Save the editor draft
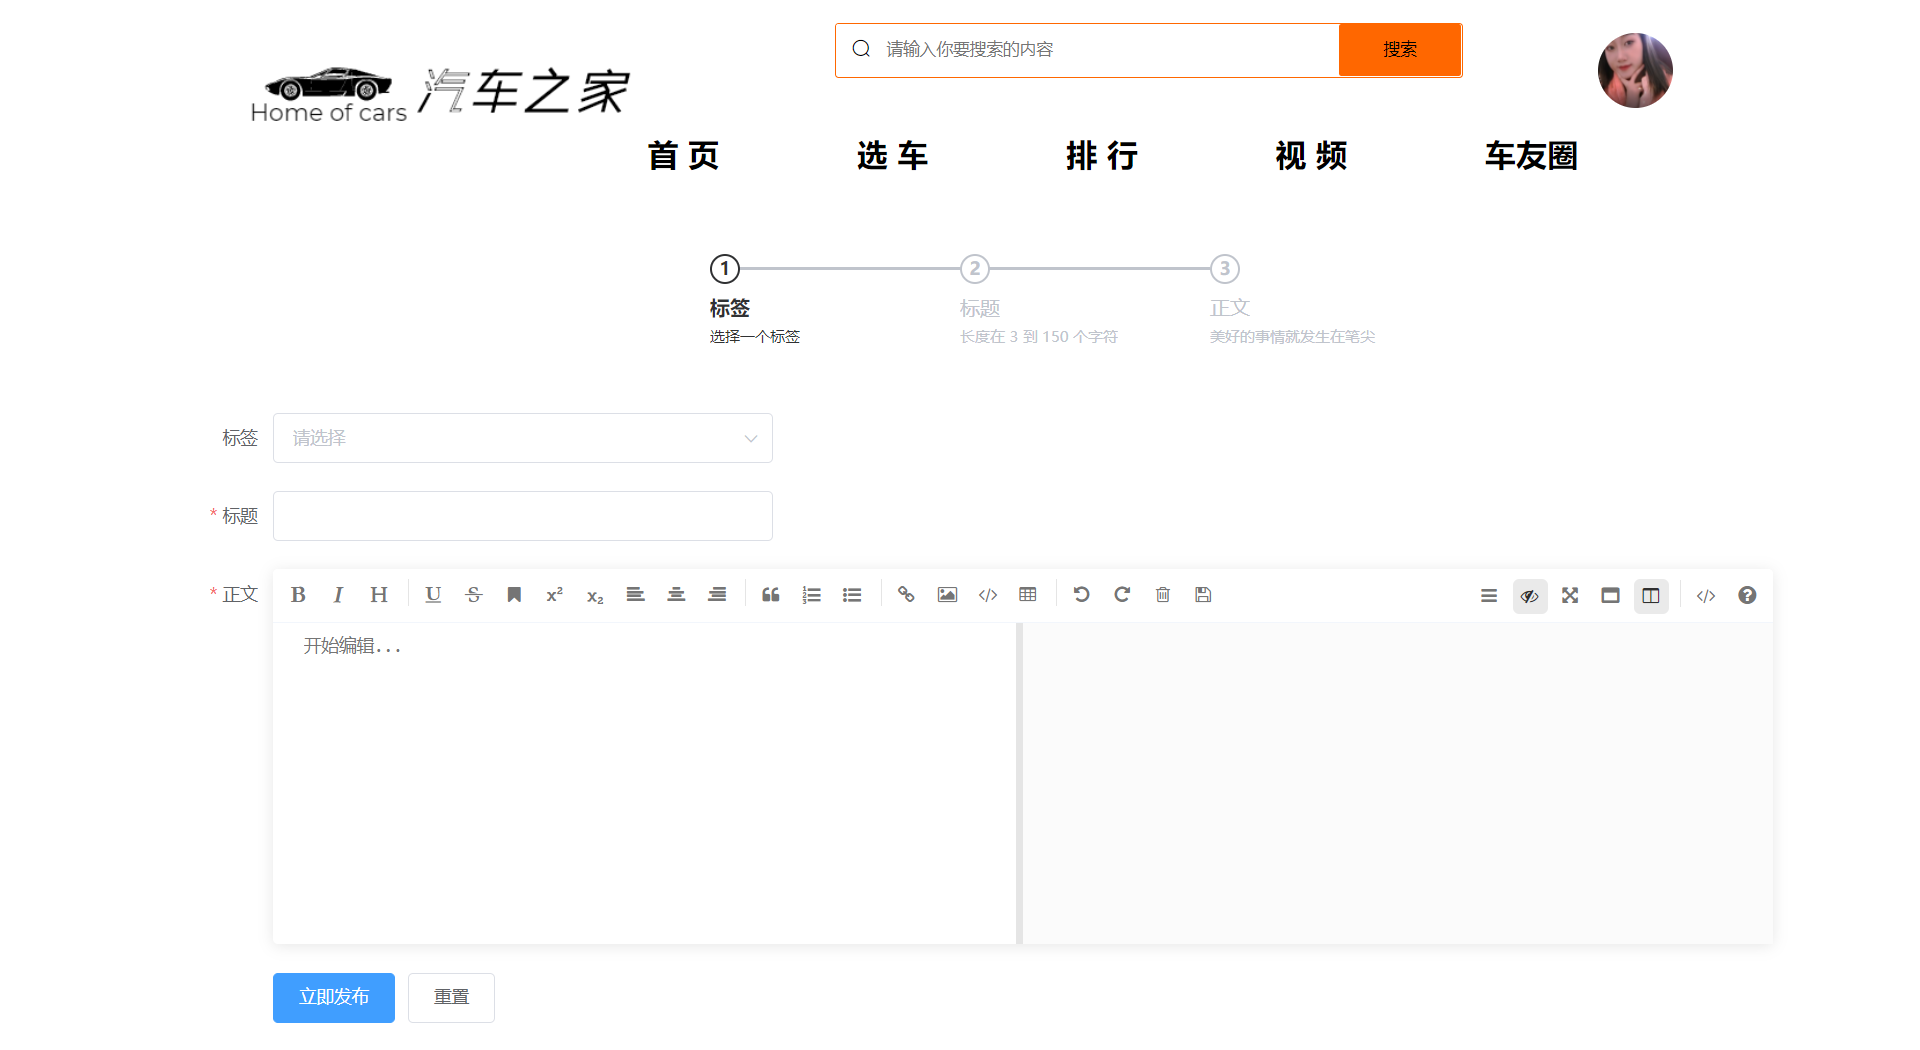The image size is (1920, 1050). point(1203,594)
